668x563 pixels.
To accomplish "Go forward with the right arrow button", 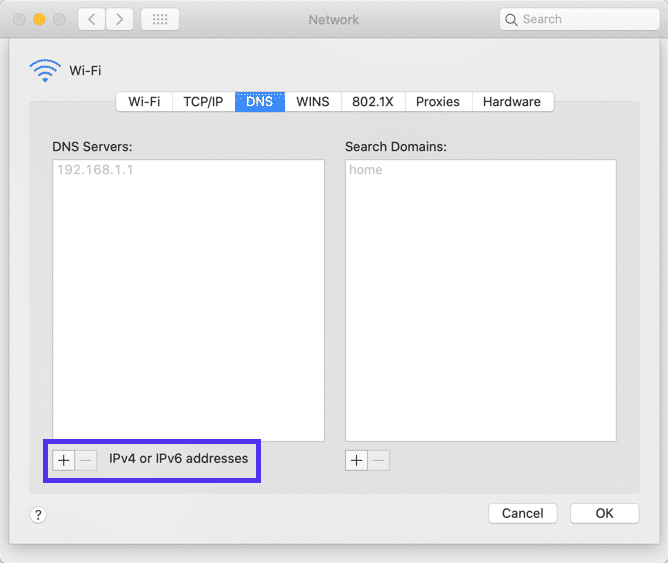I will click(120, 19).
